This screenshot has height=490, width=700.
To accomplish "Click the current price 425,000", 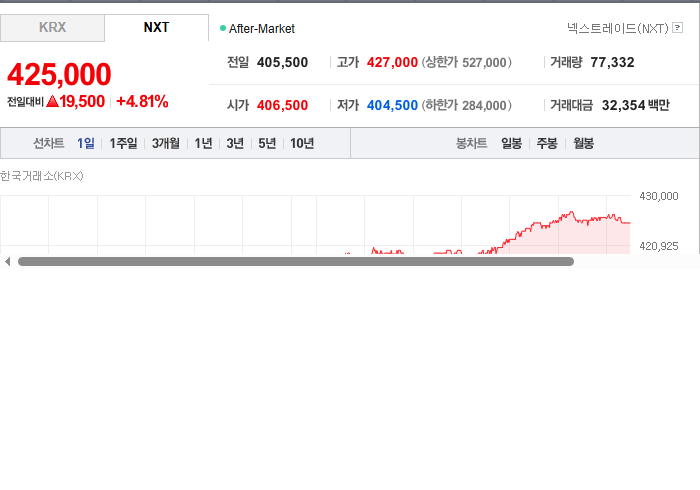I will (x=59, y=74).
